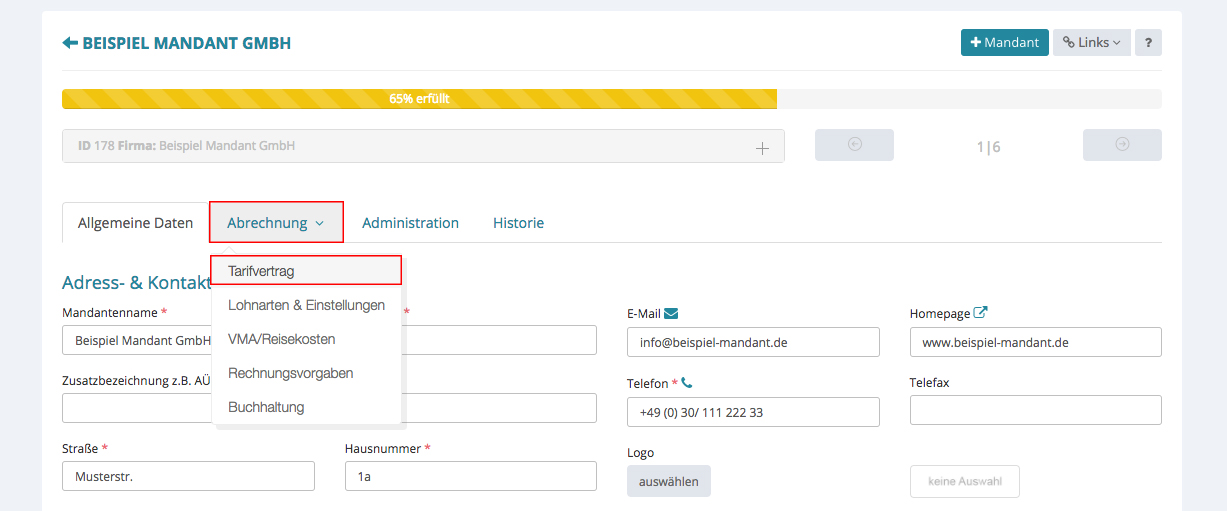Click the 65% erfüllt progress bar
The image size is (1227, 511).
419,99
